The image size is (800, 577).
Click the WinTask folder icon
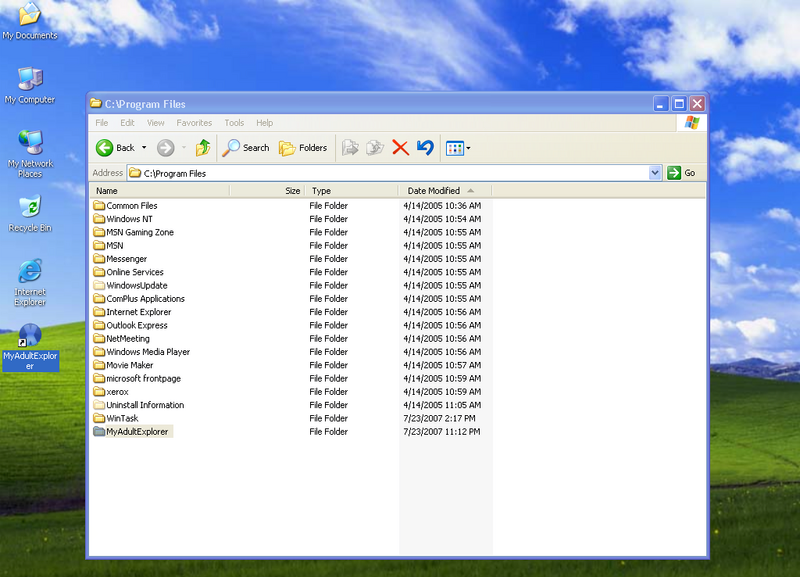(99, 418)
